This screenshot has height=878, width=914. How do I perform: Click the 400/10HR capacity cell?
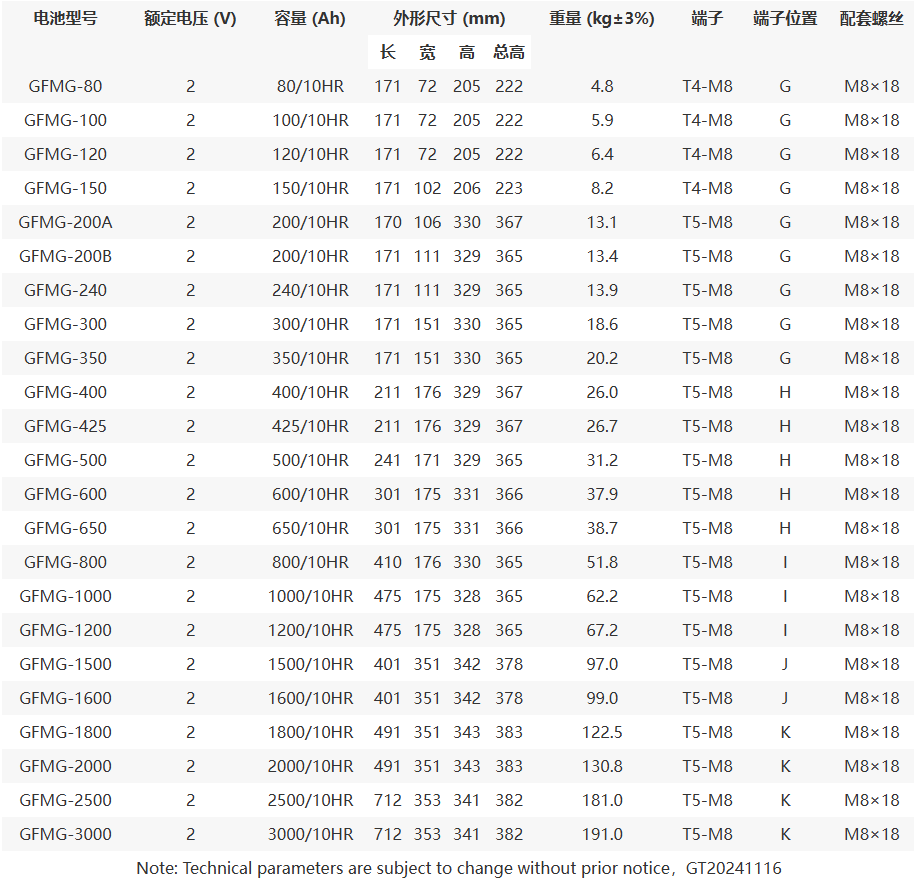pos(310,392)
